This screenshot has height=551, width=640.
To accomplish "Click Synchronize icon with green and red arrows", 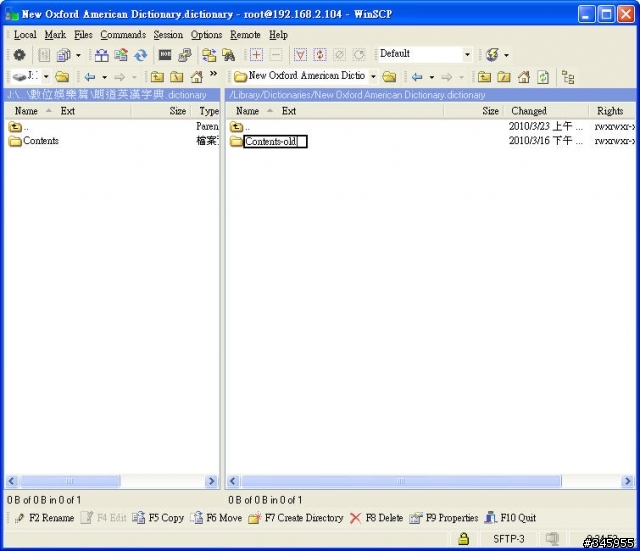I will pos(121,55).
